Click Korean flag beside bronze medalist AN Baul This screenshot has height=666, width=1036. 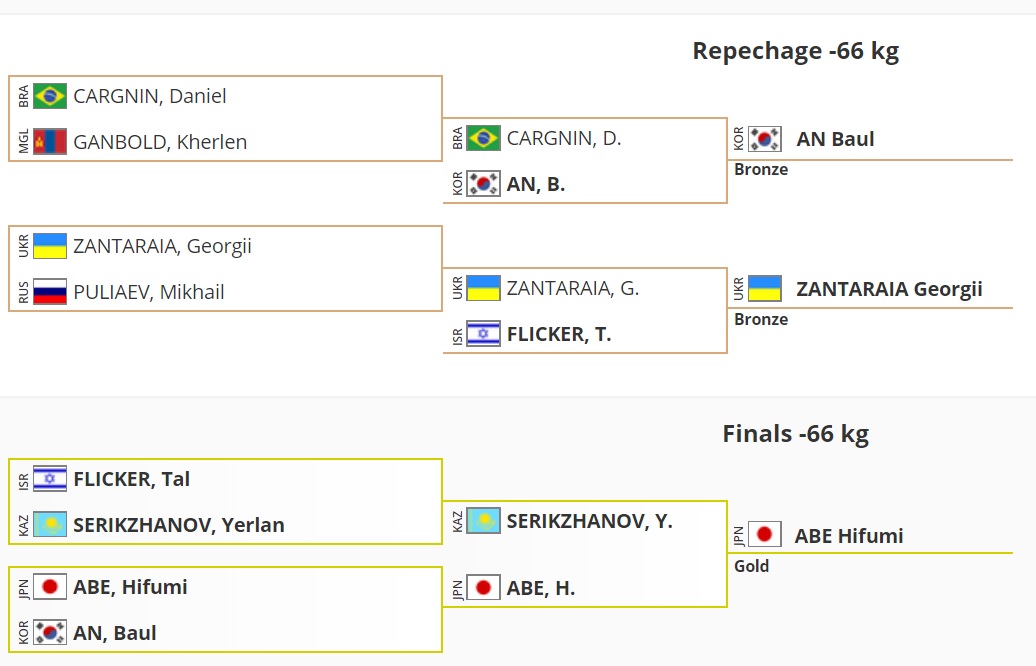(765, 139)
